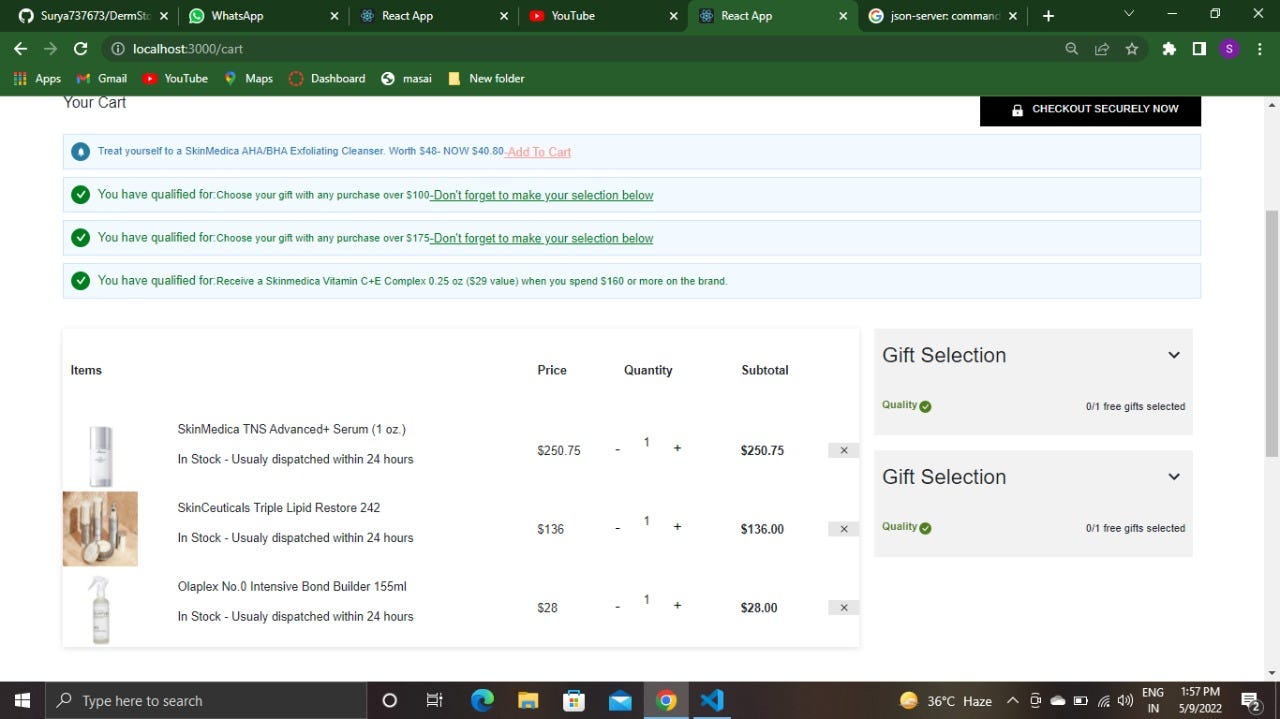Close the WhatsApp tab

click(334, 16)
